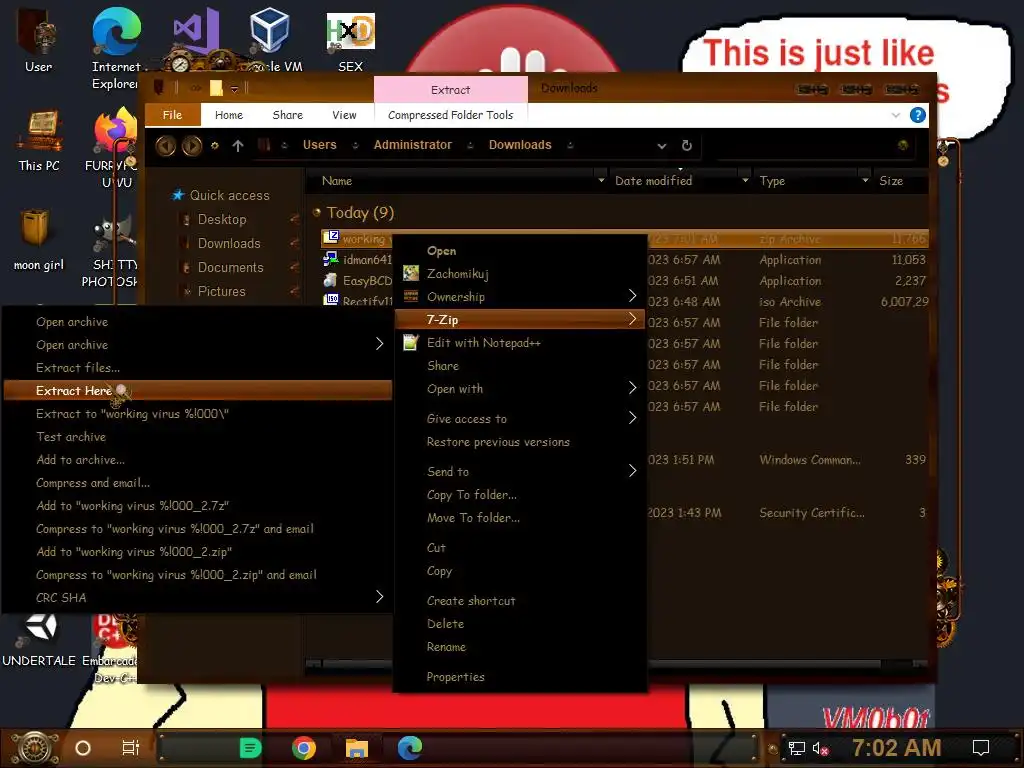The height and width of the screenshot is (768, 1024).
Task: Select Properties in the context menu
Action: point(520,677)
